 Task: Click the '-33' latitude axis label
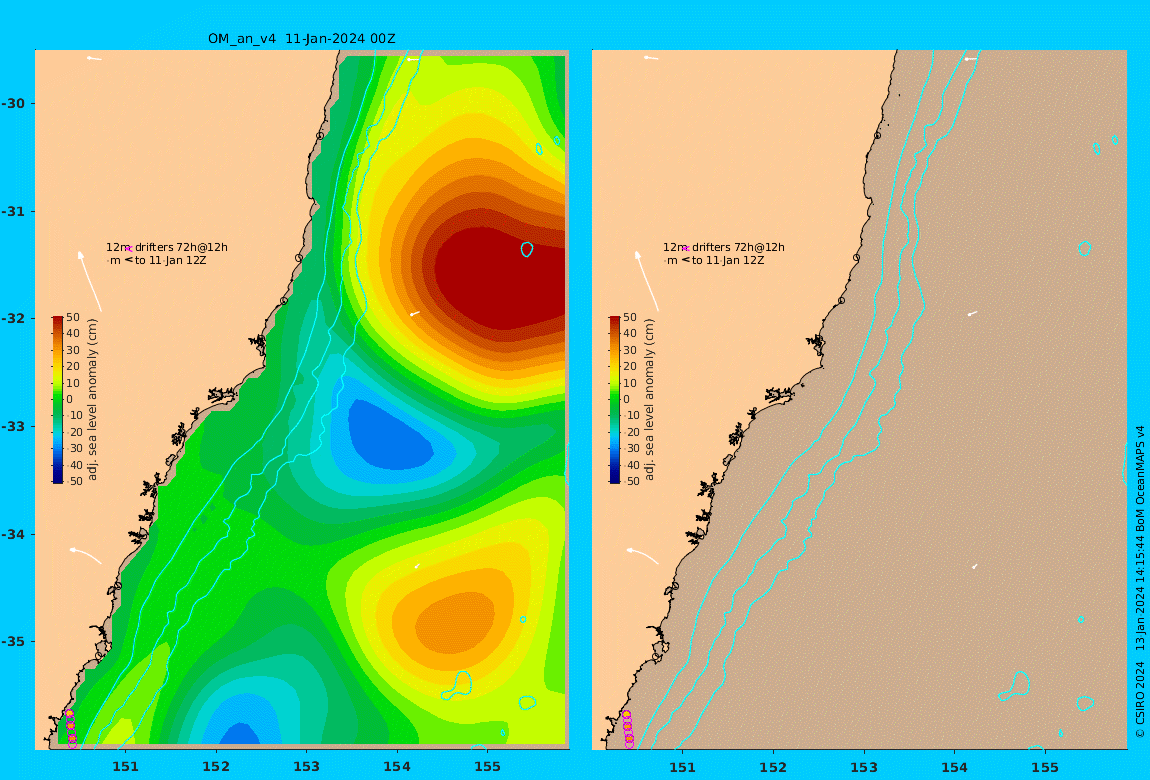[x=13, y=426]
